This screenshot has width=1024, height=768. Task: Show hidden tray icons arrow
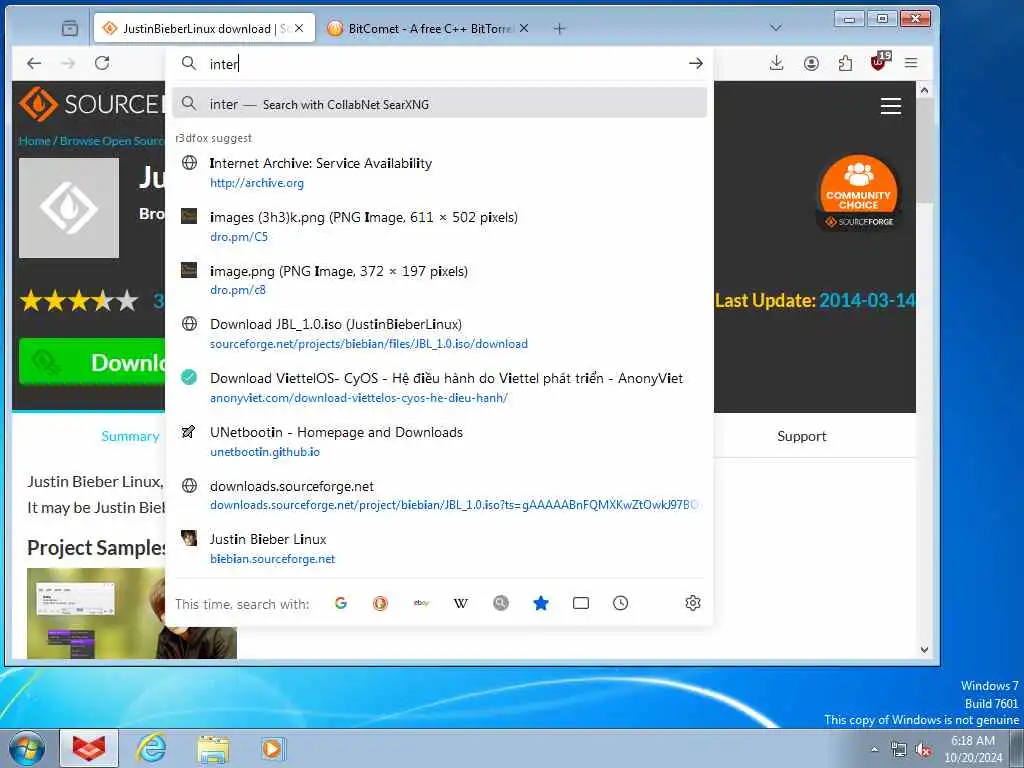(874, 750)
